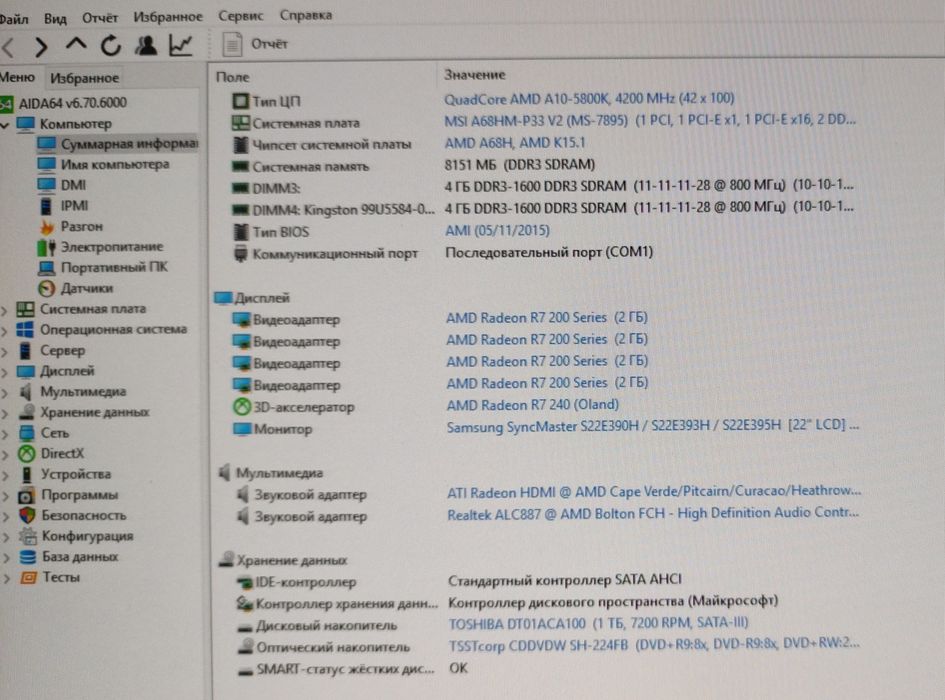Viewport: 945px width, 700px height.
Task: Open the Избранное menu in the menu bar
Action: pyautogui.click(x=168, y=17)
